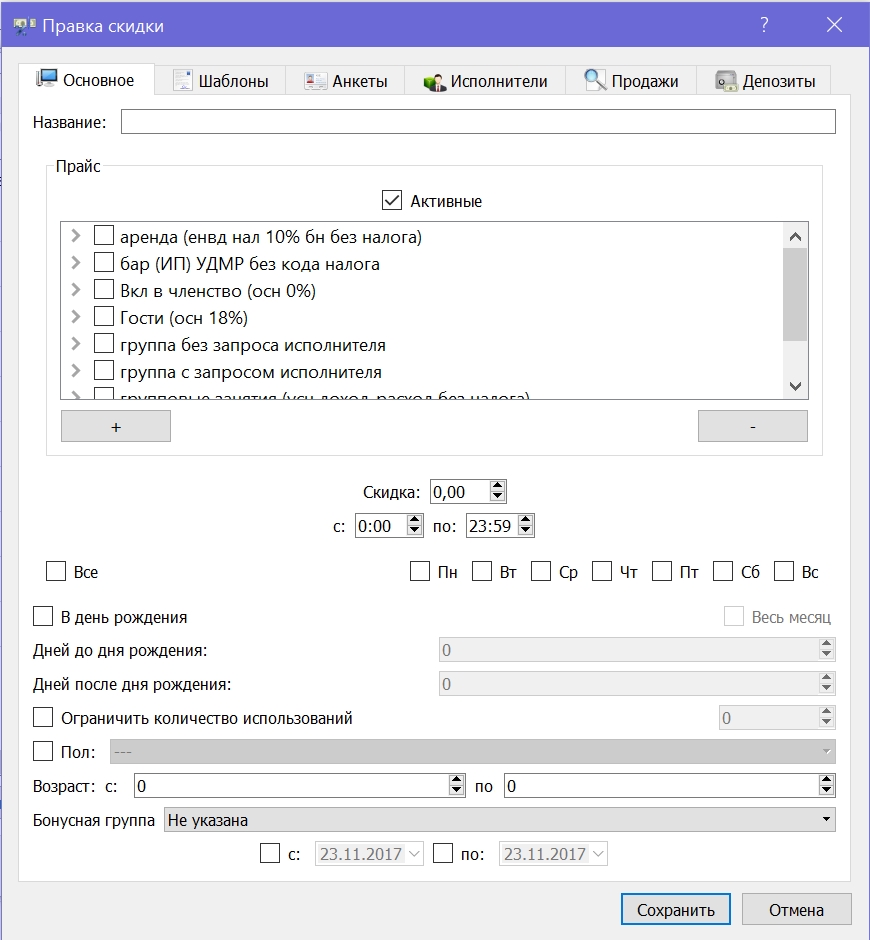Image resolution: width=870 pixels, height=940 pixels.
Task: Check the Чт weekday checkbox
Action: pos(601,571)
